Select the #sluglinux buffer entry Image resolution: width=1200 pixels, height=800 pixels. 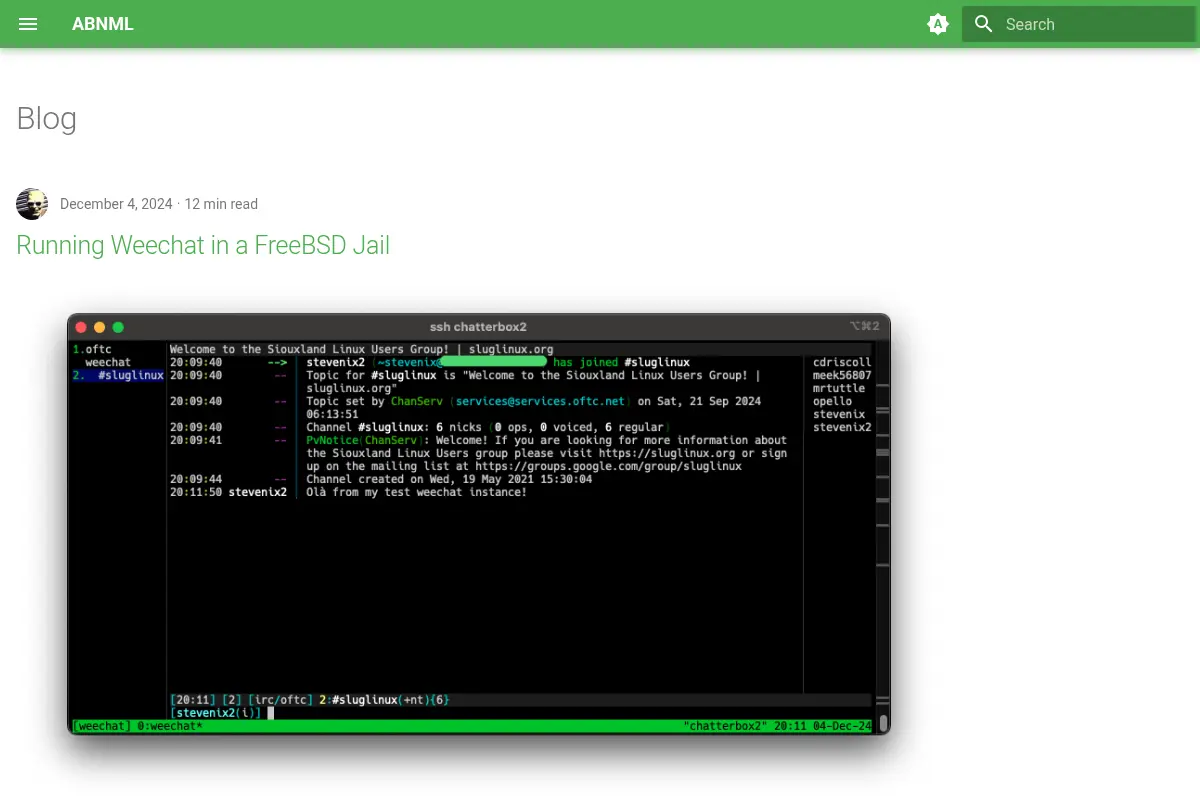point(118,375)
